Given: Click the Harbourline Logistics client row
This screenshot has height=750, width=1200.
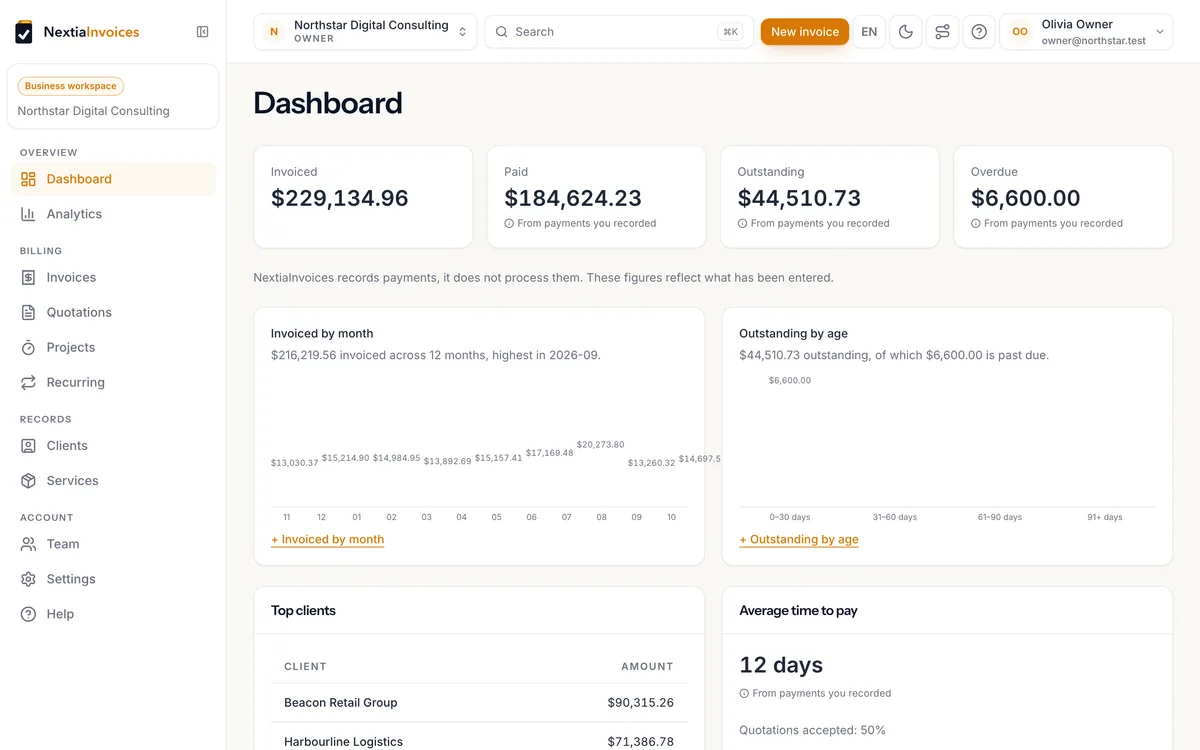Looking at the screenshot, I should [479, 741].
